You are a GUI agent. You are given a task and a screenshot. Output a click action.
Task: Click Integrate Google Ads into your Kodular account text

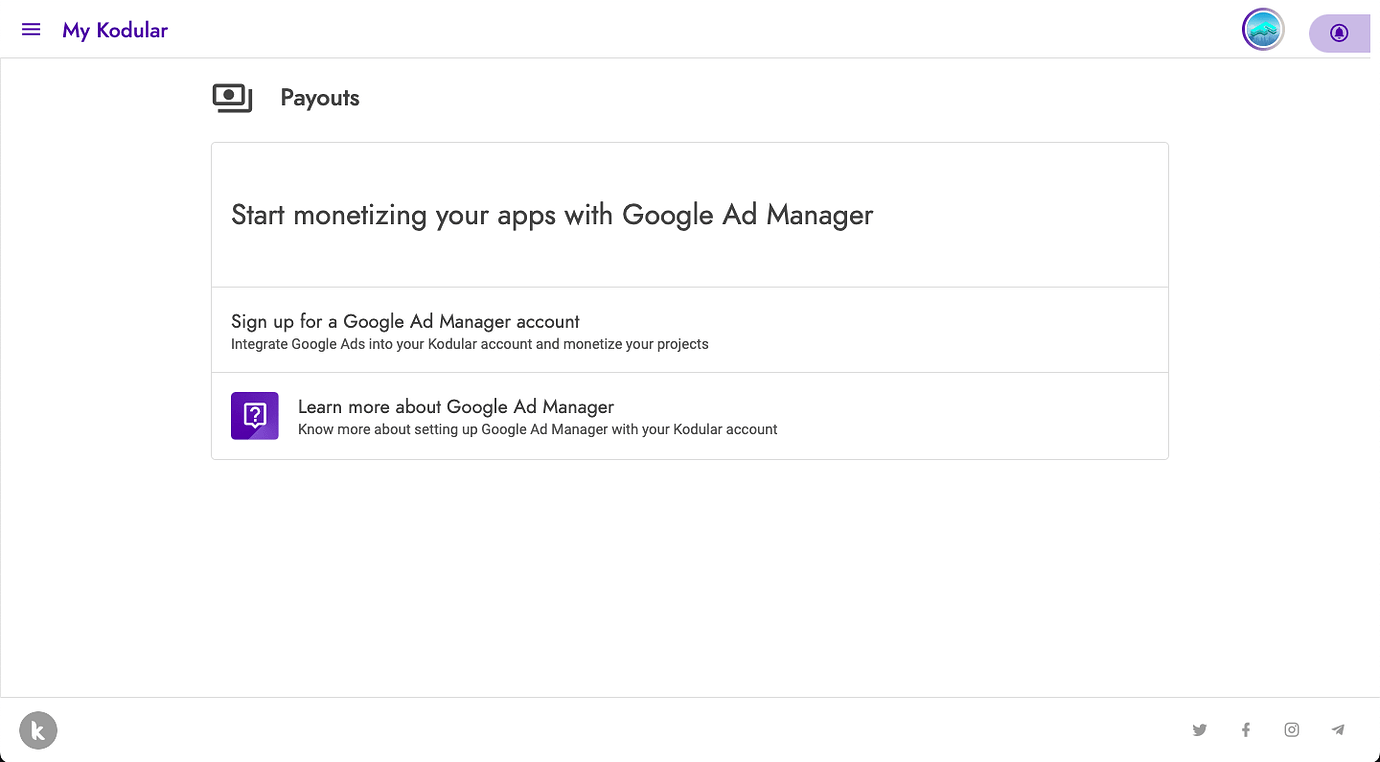pyautogui.click(x=470, y=344)
